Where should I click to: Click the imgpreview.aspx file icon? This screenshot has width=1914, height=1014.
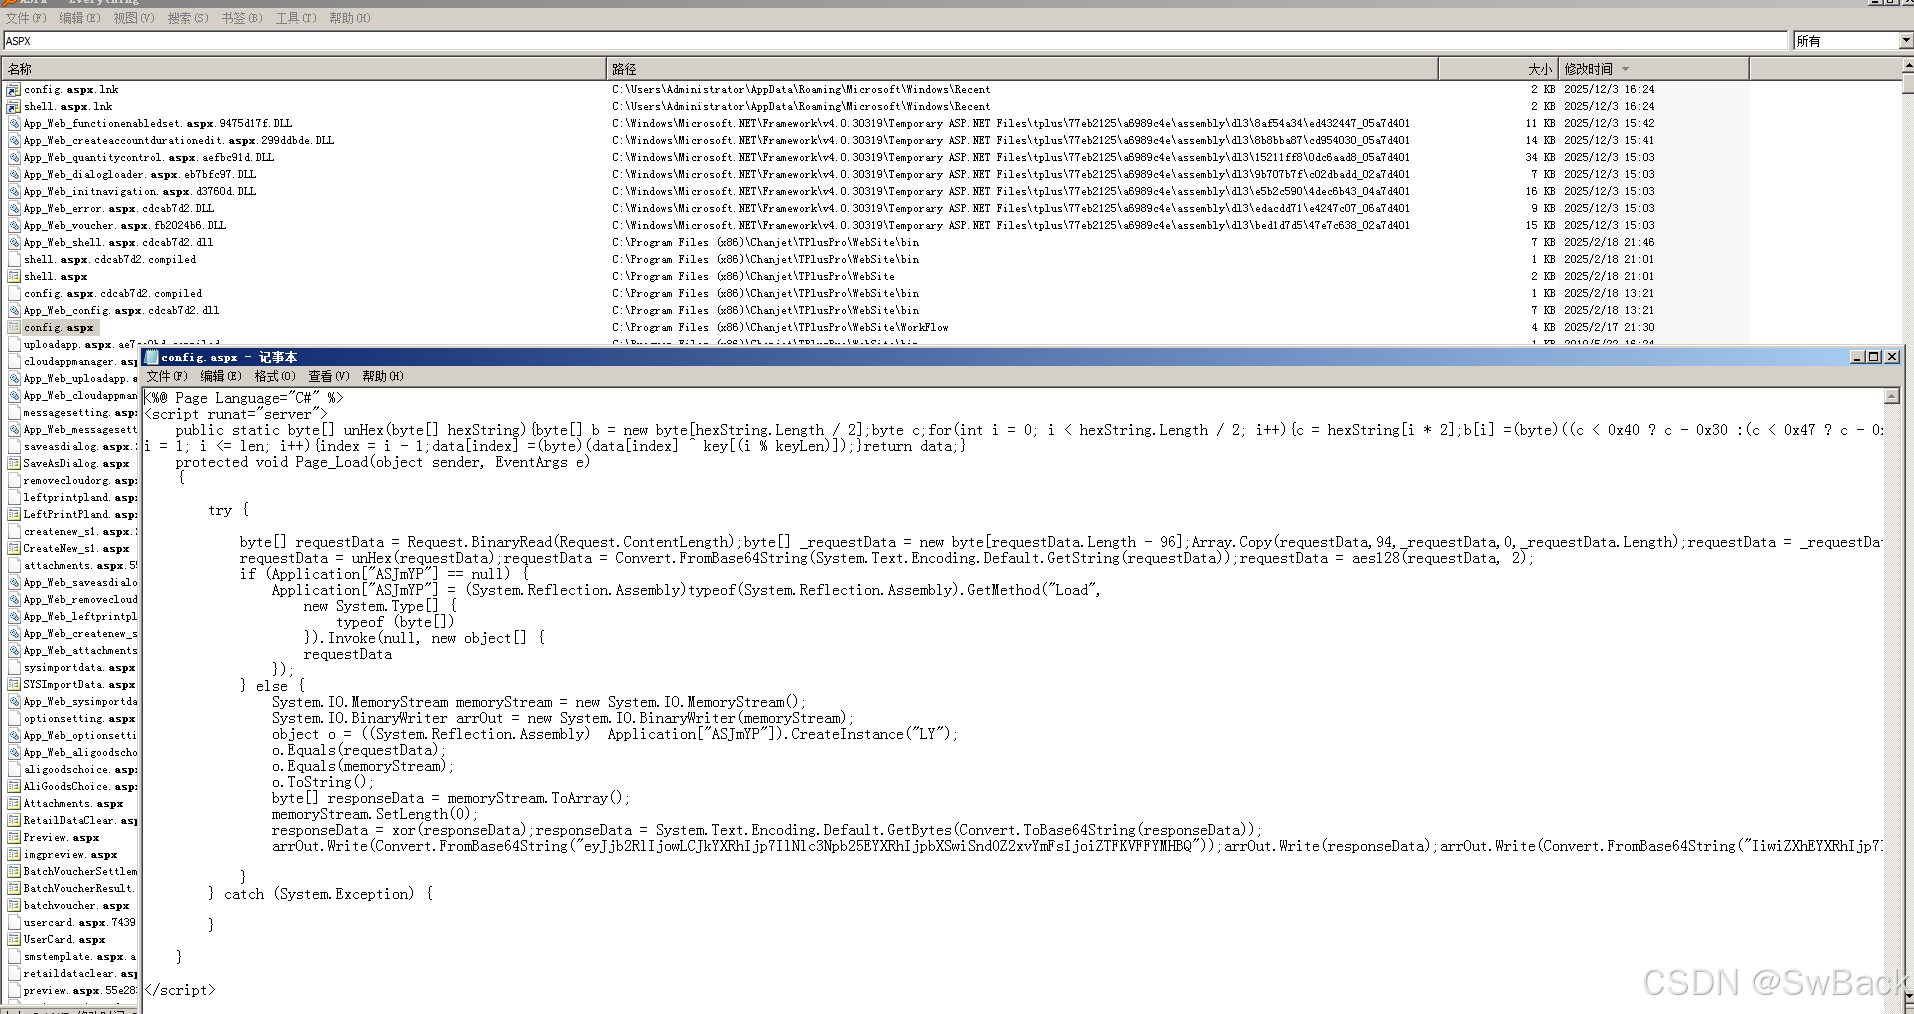point(14,855)
